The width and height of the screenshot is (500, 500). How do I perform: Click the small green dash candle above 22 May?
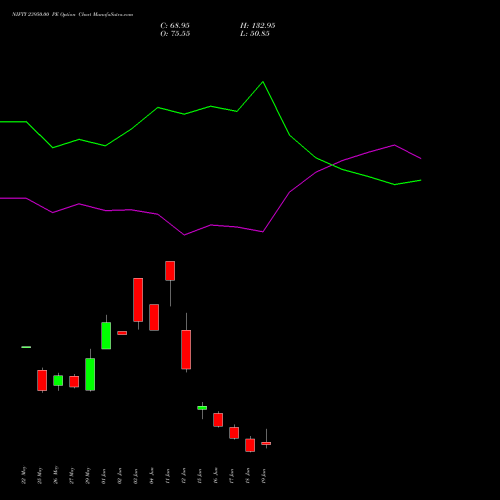tap(26, 347)
